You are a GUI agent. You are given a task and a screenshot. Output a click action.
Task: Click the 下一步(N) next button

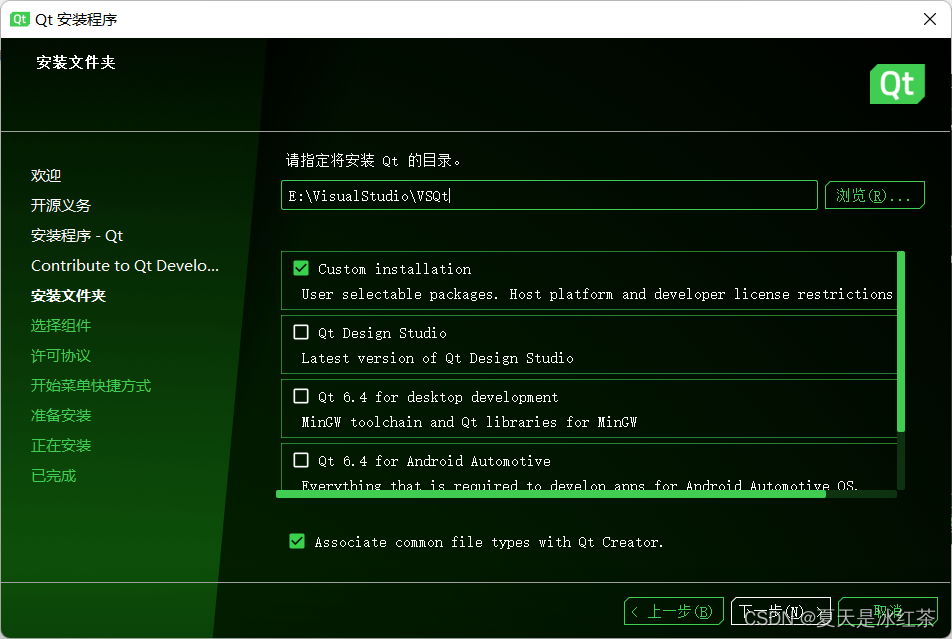click(x=781, y=611)
